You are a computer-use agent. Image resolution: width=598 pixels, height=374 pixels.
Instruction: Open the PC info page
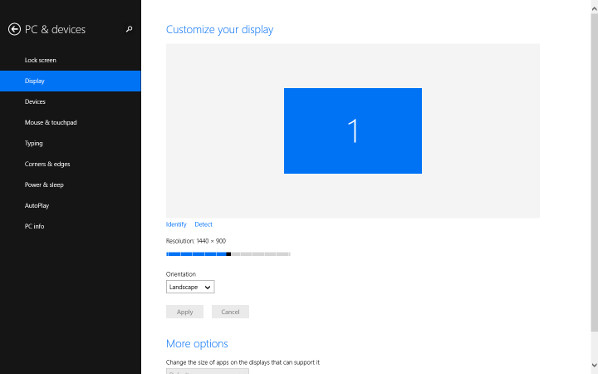(70, 226)
